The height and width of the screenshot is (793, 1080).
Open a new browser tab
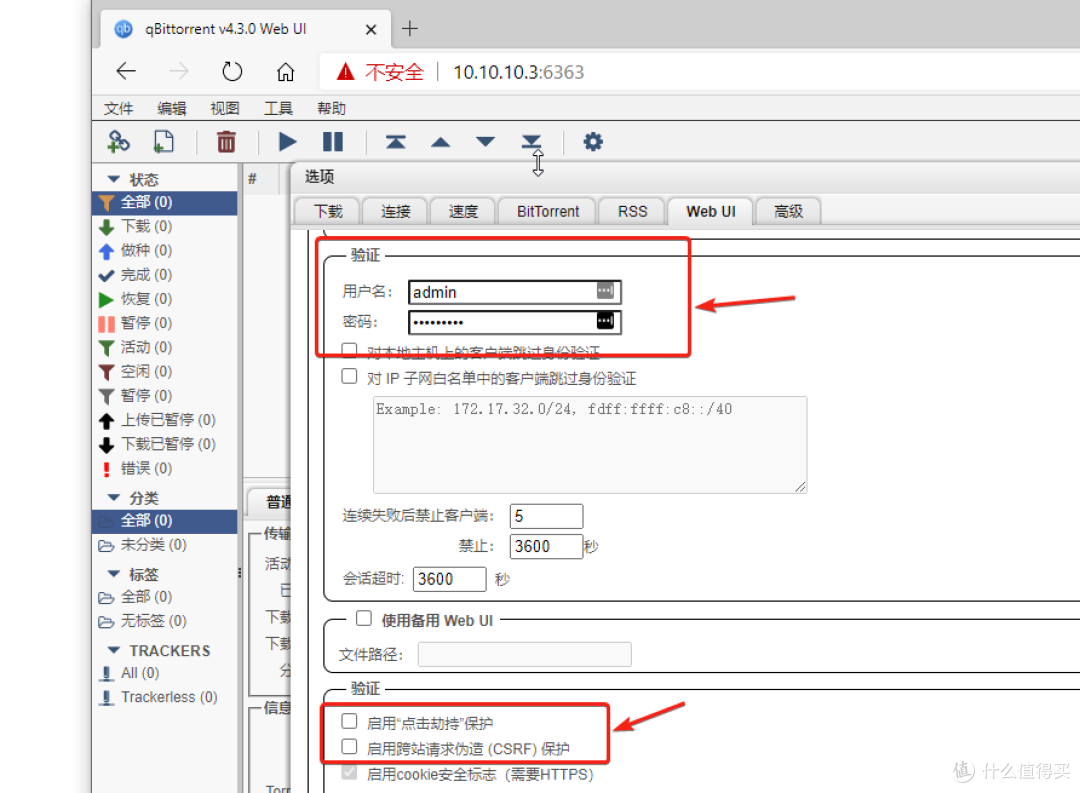410,29
